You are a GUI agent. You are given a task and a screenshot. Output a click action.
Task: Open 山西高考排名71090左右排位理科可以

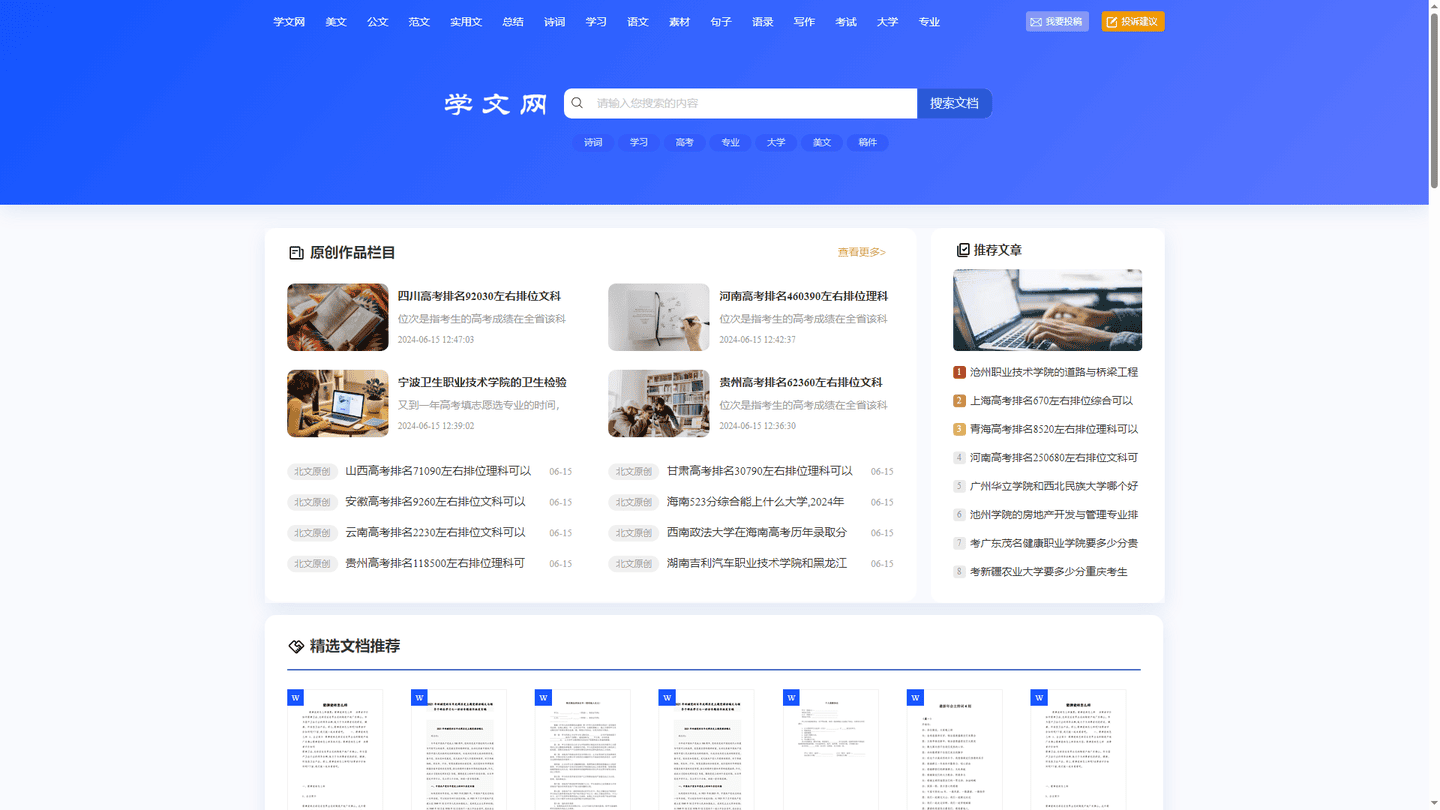pos(438,471)
